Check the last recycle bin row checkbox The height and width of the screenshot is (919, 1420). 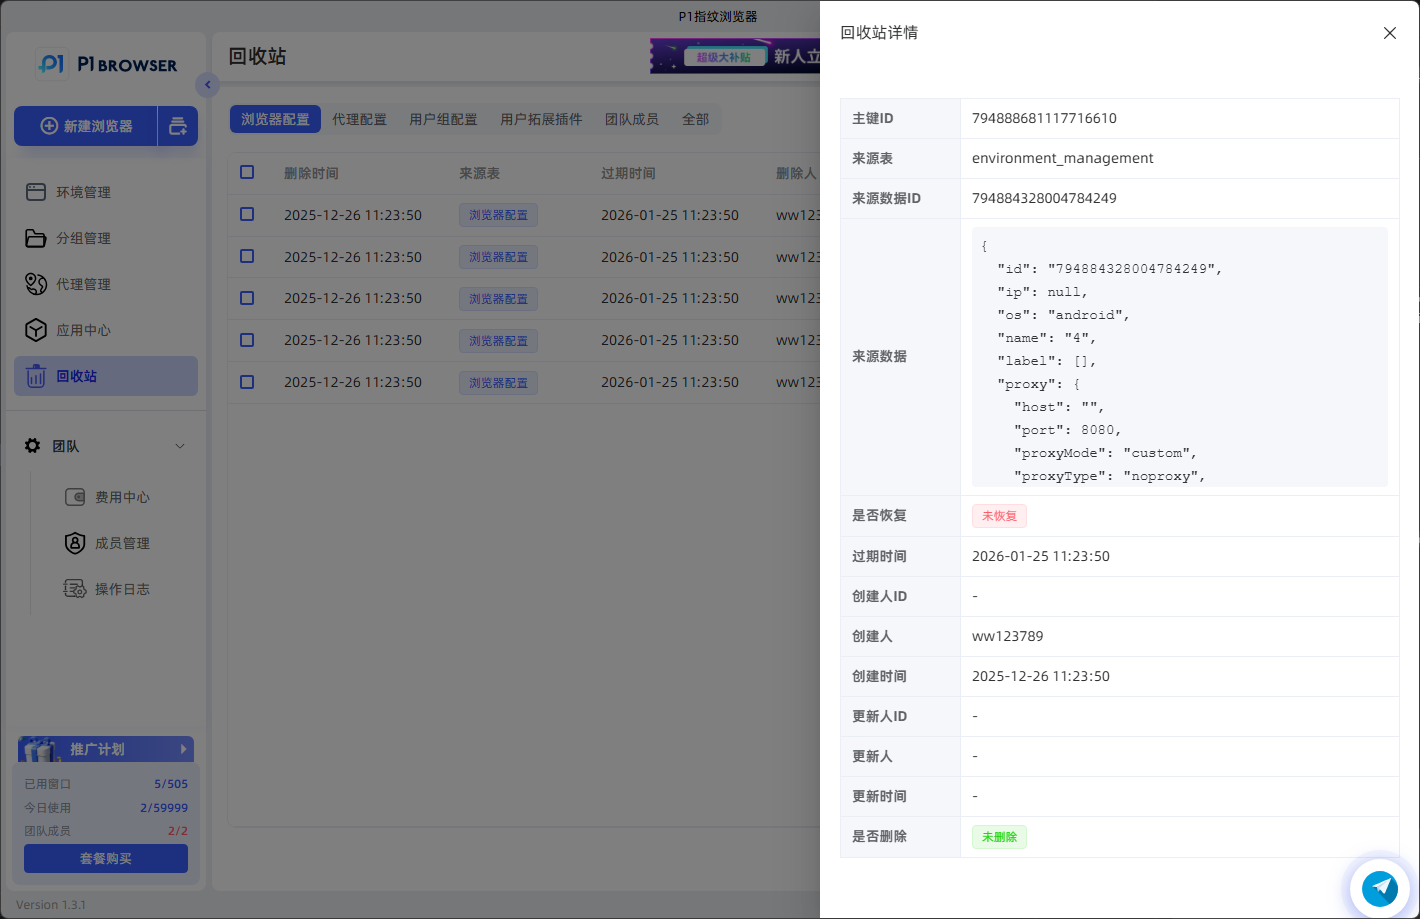247,382
